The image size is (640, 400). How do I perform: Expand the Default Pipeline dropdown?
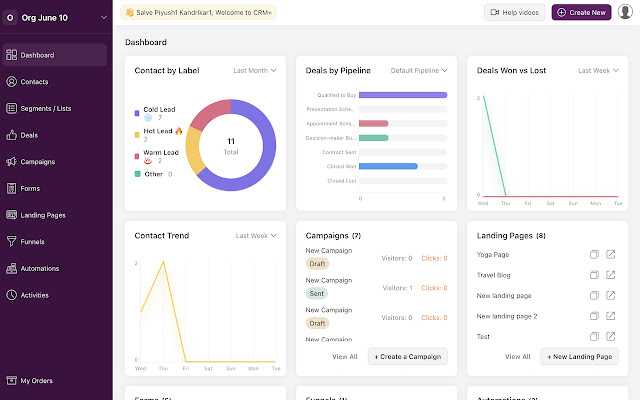coord(418,71)
